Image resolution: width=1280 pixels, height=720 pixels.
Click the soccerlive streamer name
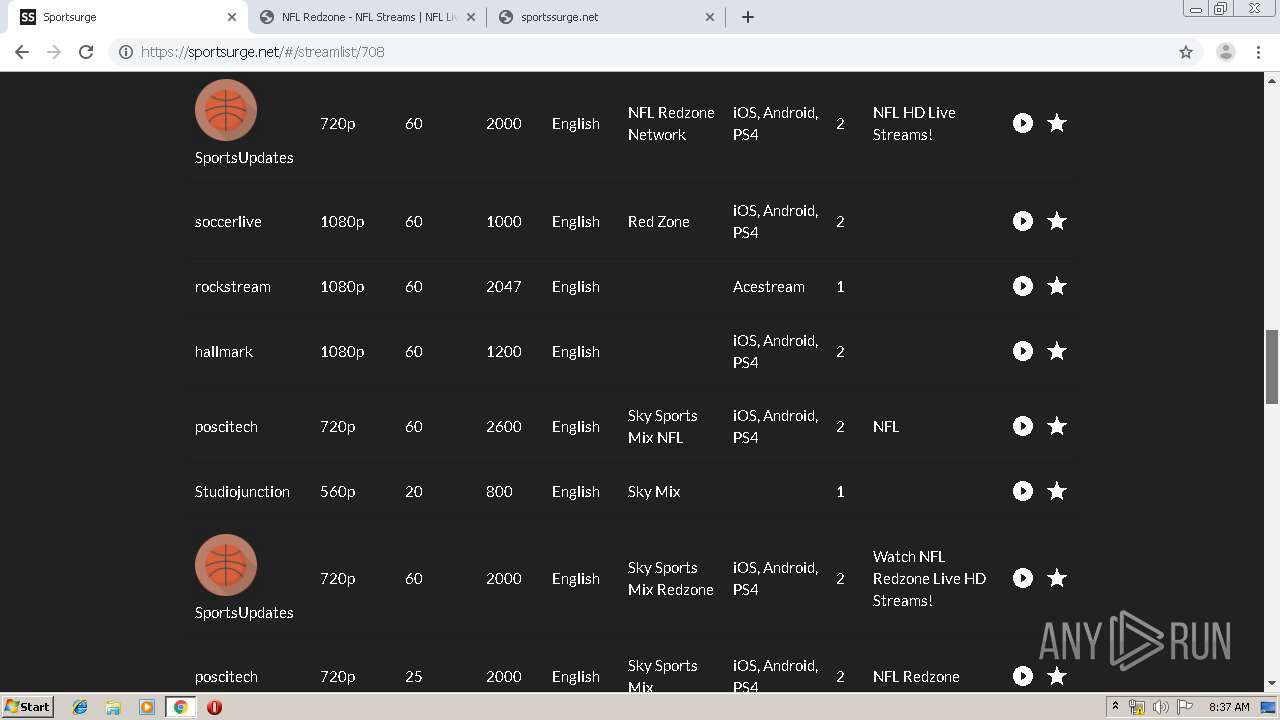tap(228, 222)
